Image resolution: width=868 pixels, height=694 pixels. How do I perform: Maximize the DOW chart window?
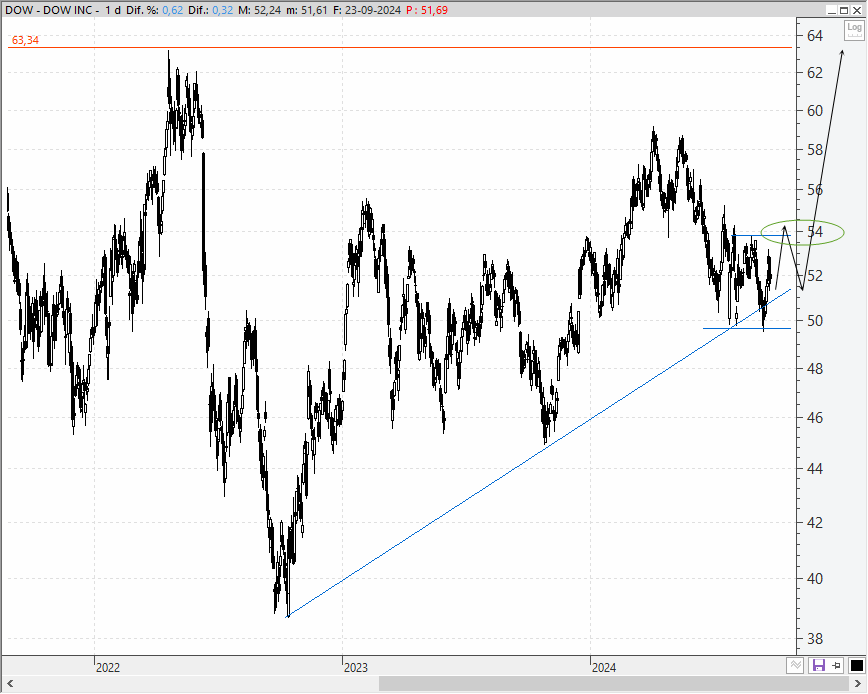844,10
